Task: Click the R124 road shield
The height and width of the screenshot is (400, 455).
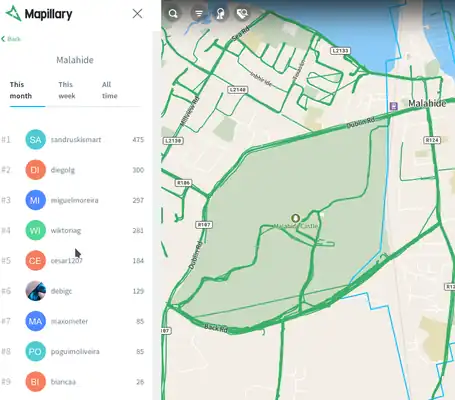Action: 432,140
